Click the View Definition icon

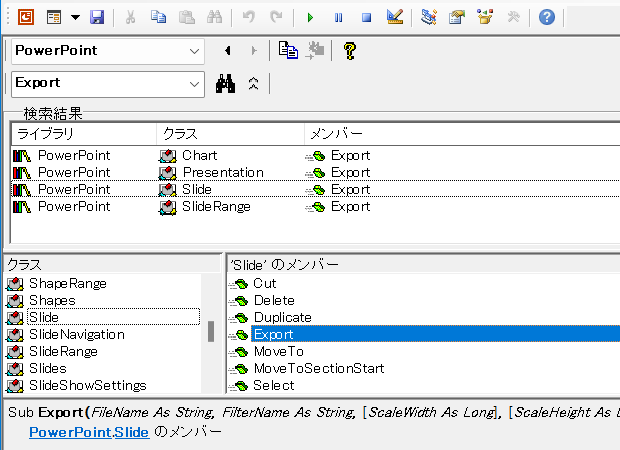315,51
